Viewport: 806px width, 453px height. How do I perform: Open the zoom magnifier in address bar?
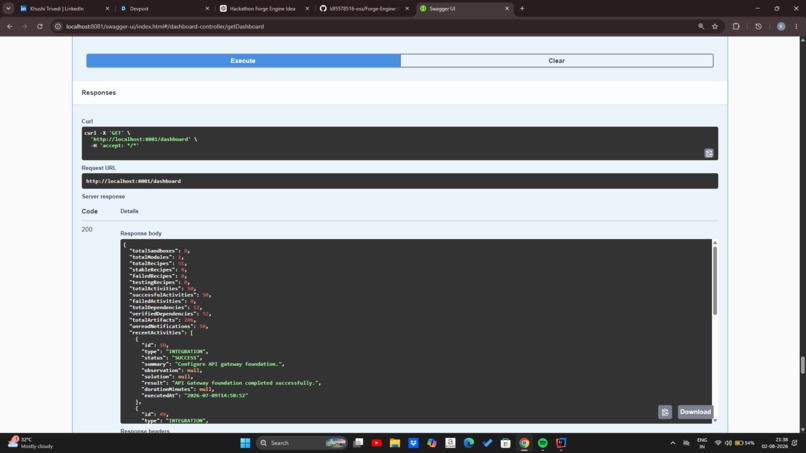(x=701, y=26)
